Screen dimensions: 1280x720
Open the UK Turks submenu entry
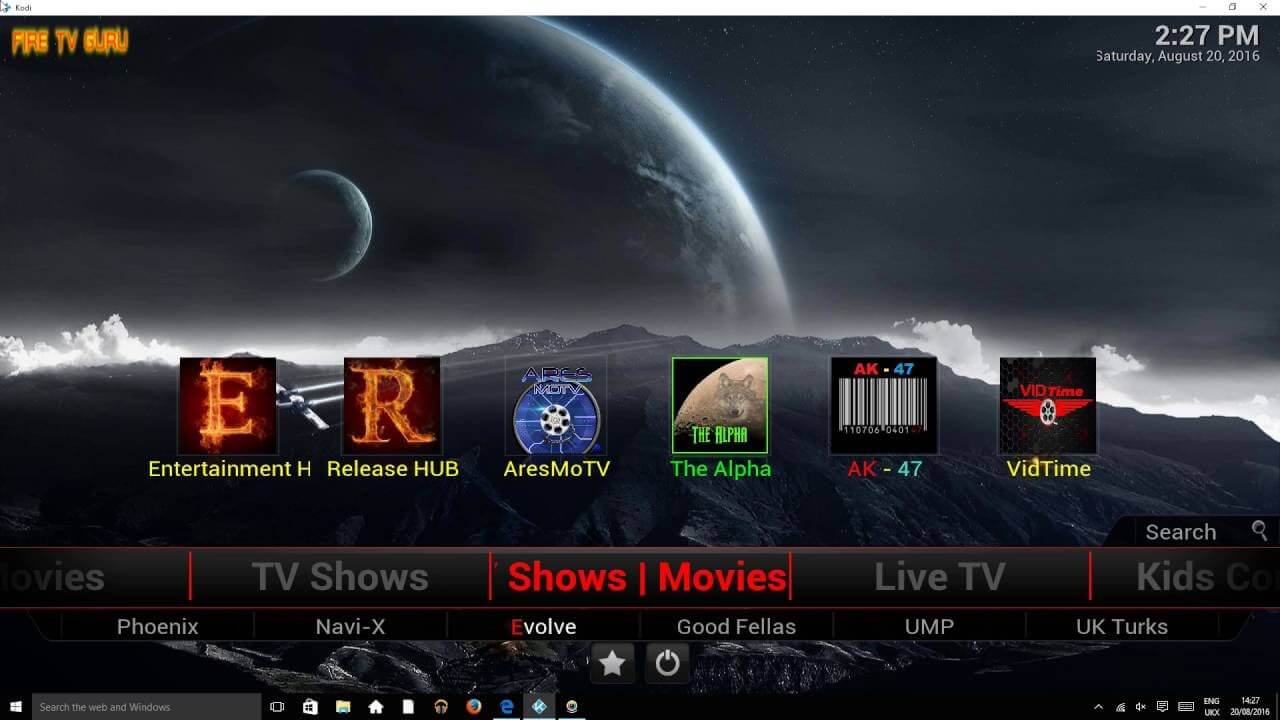click(x=1122, y=627)
